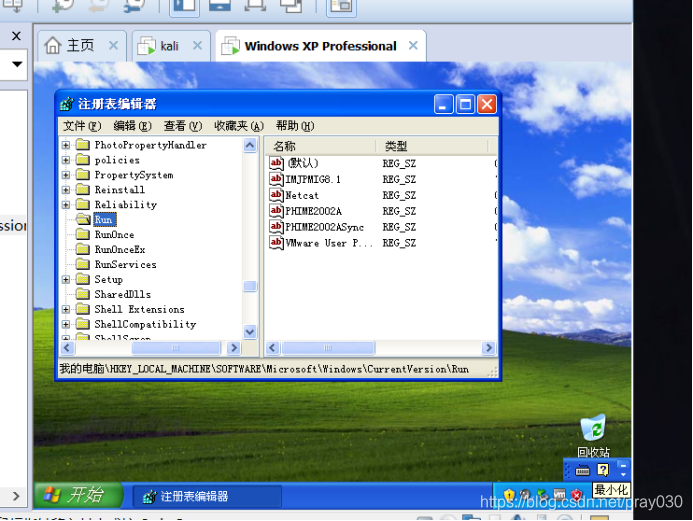The height and width of the screenshot is (521, 693).
Task: Open the 收藏夹(A) menu
Action: coord(239,126)
